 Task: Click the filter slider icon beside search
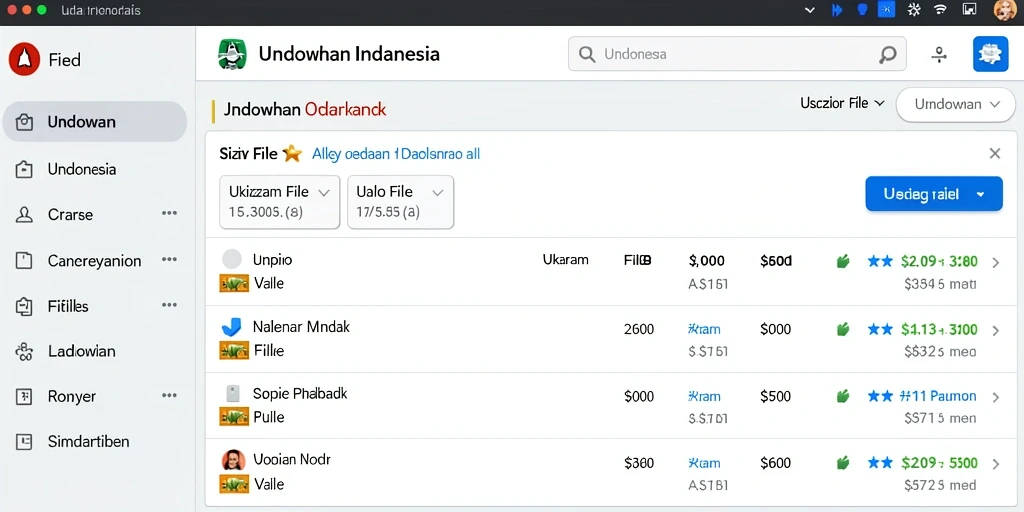pyautogui.click(x=939, y=55)
